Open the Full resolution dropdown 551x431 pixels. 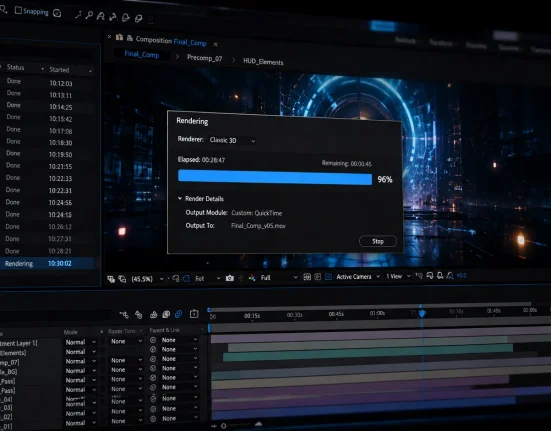(x=279, y=277)
